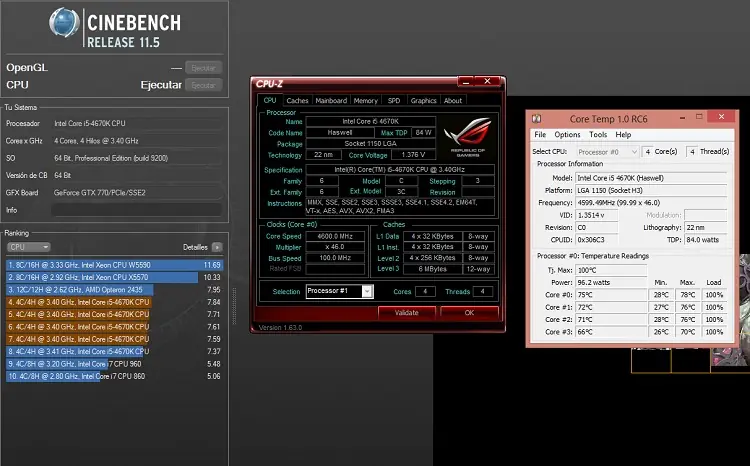
Task: Click the VID value 1.3514 v
Action: pos(596,215)
